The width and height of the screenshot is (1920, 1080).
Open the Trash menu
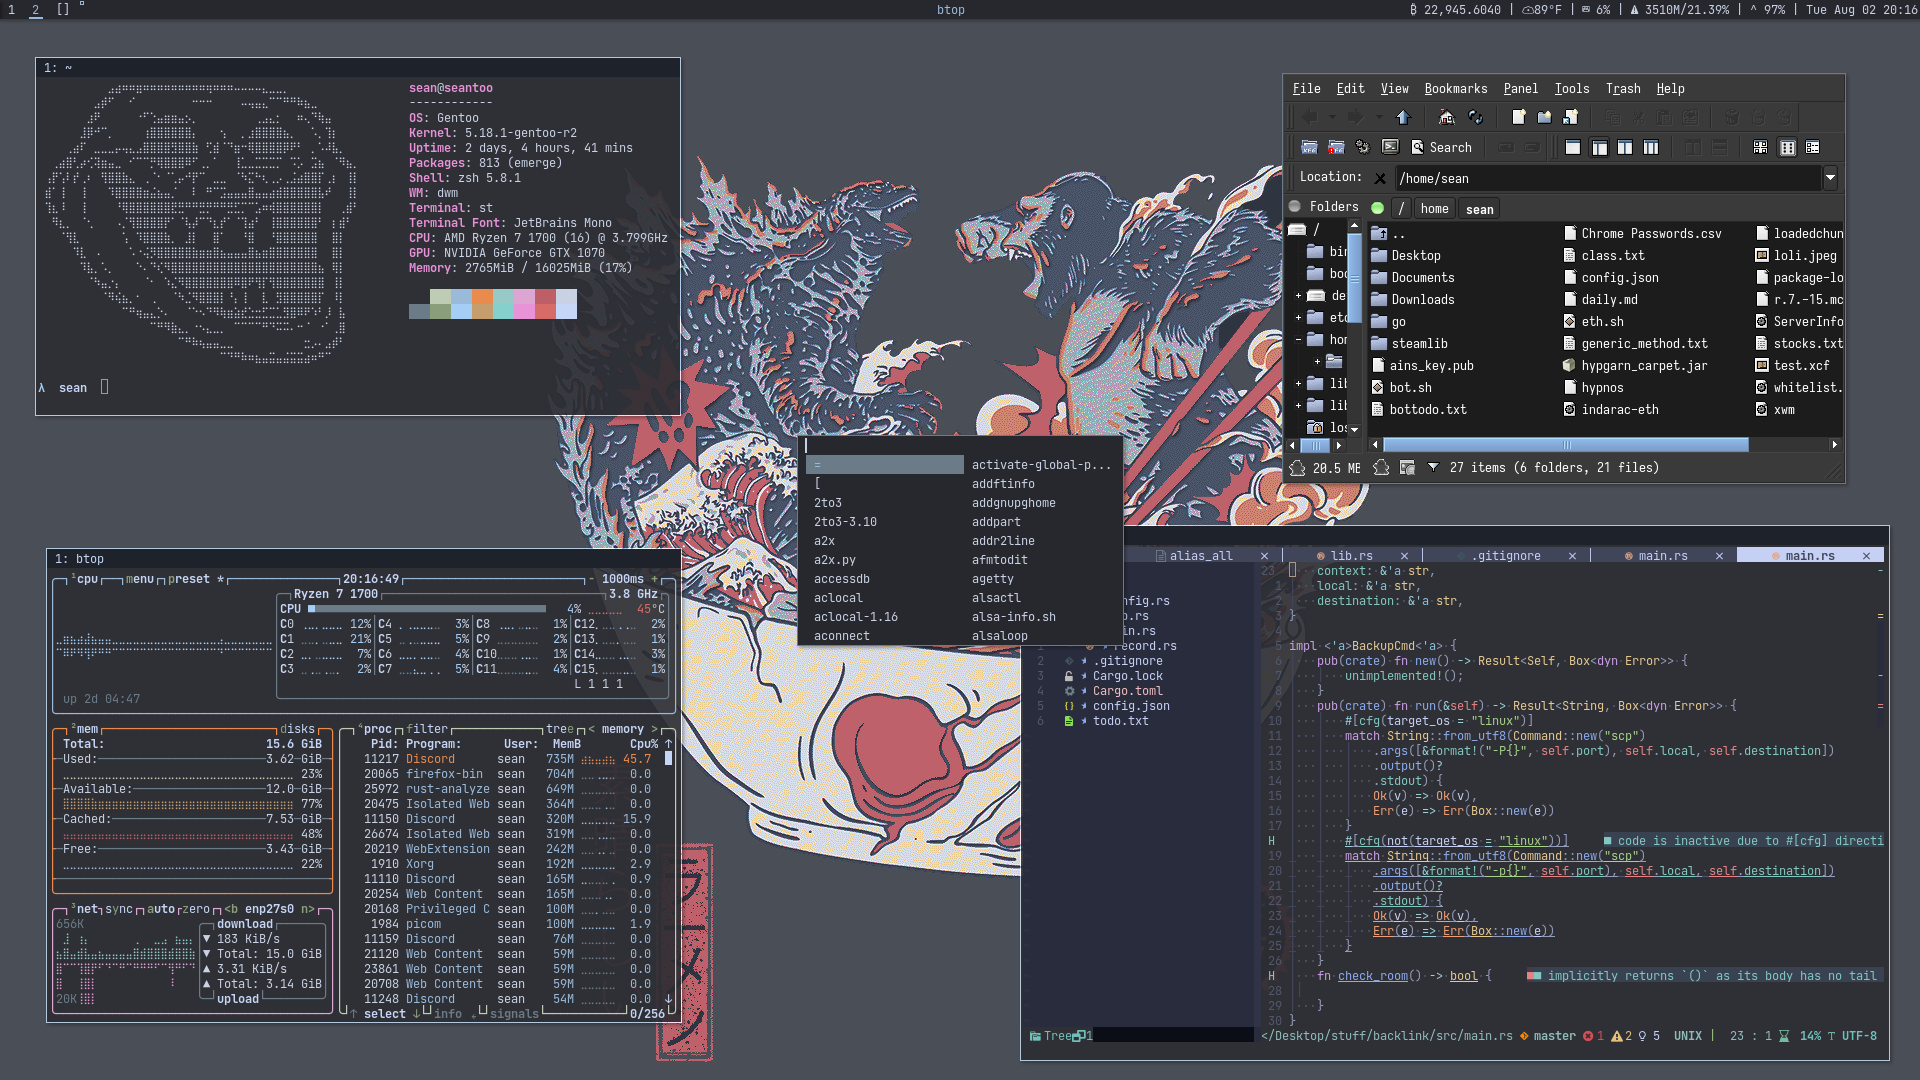pyautogui.click(x=1623, y=88)
